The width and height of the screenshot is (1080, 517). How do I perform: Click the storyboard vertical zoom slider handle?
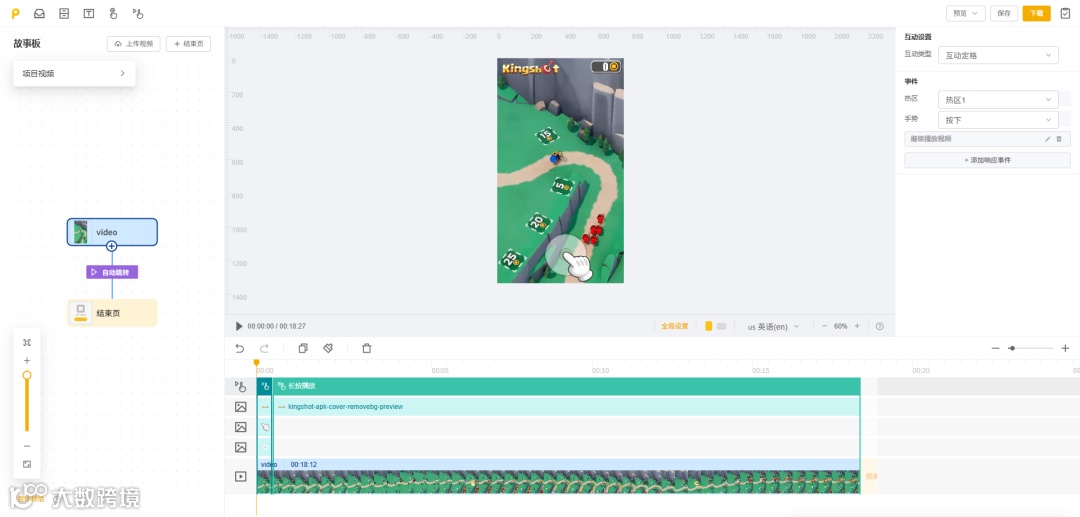coord(27,376)
